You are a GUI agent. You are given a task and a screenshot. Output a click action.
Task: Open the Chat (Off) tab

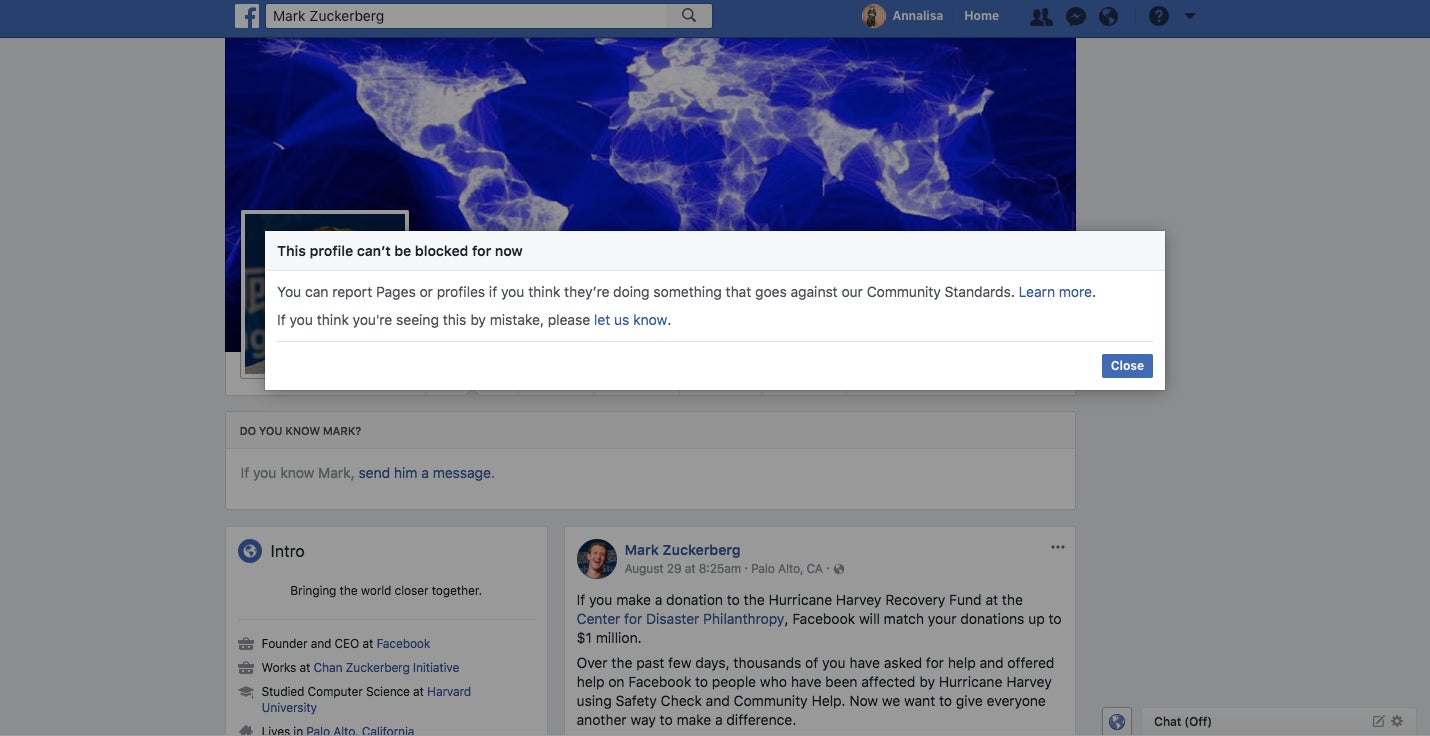coord(1182,721)
